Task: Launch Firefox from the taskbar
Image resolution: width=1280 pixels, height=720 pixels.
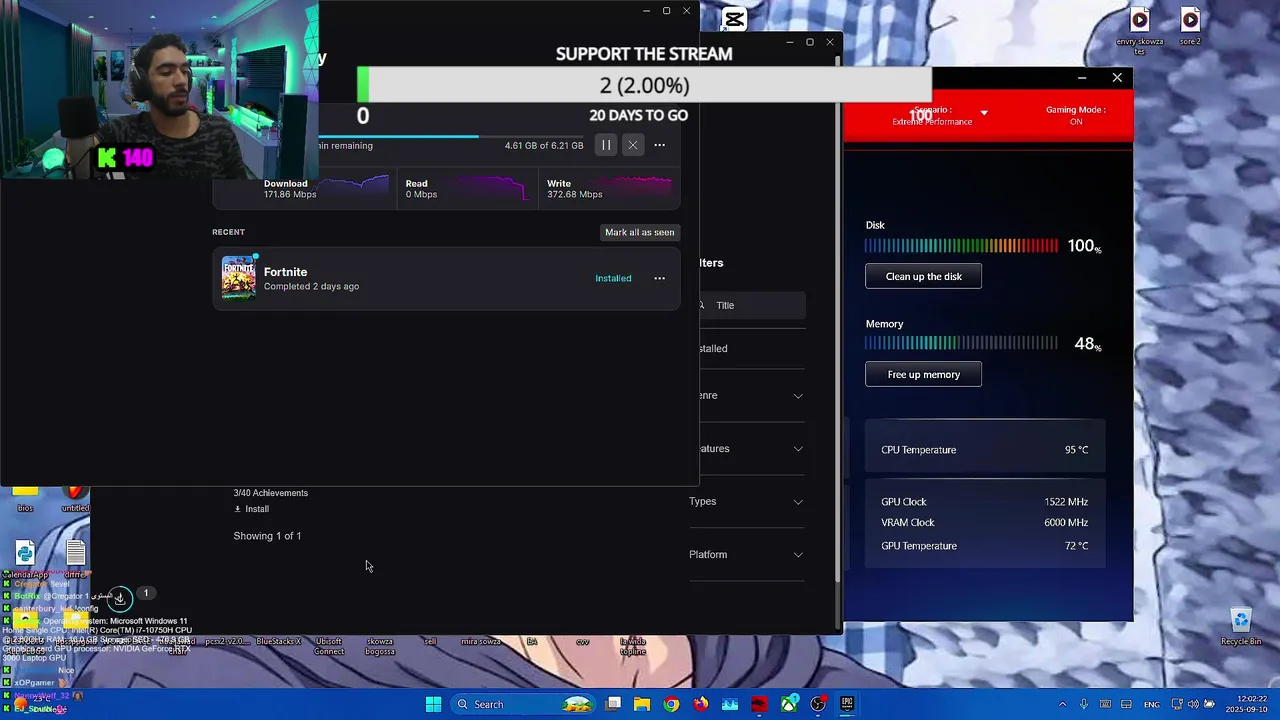Action: tap(701, 704)
